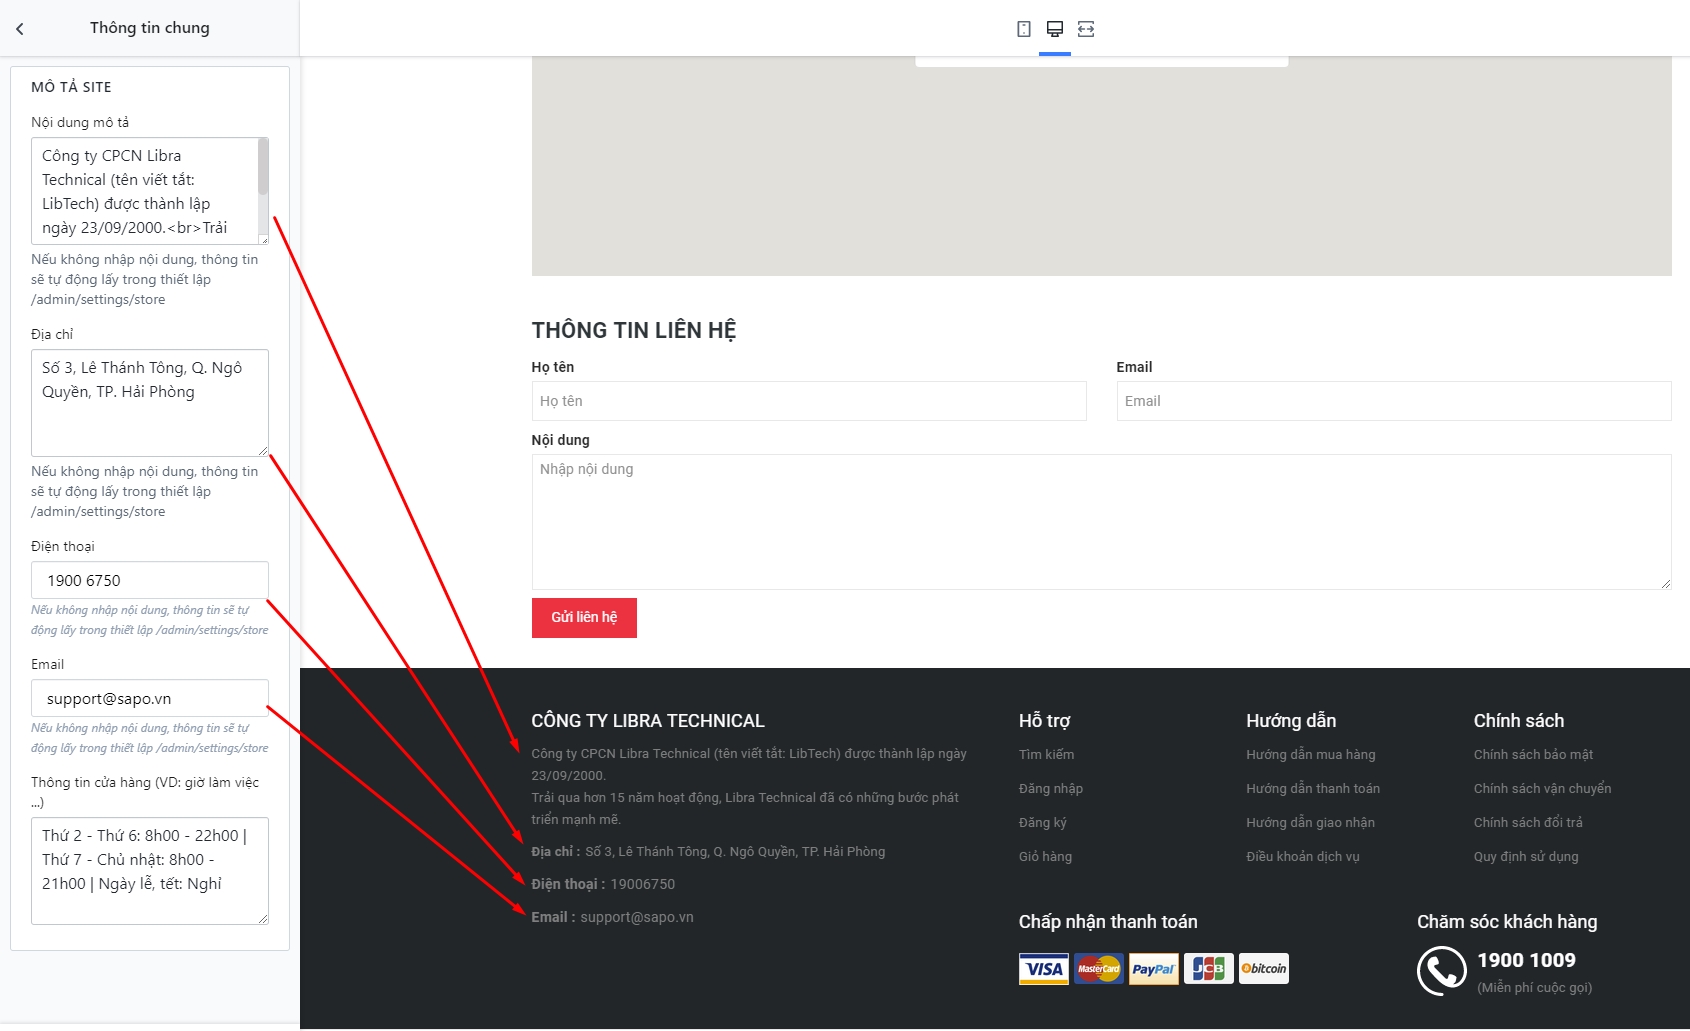Click into the Địa chỉ textarea
This screenshot has height=1031, width=1690.
(x=150, y=403)
